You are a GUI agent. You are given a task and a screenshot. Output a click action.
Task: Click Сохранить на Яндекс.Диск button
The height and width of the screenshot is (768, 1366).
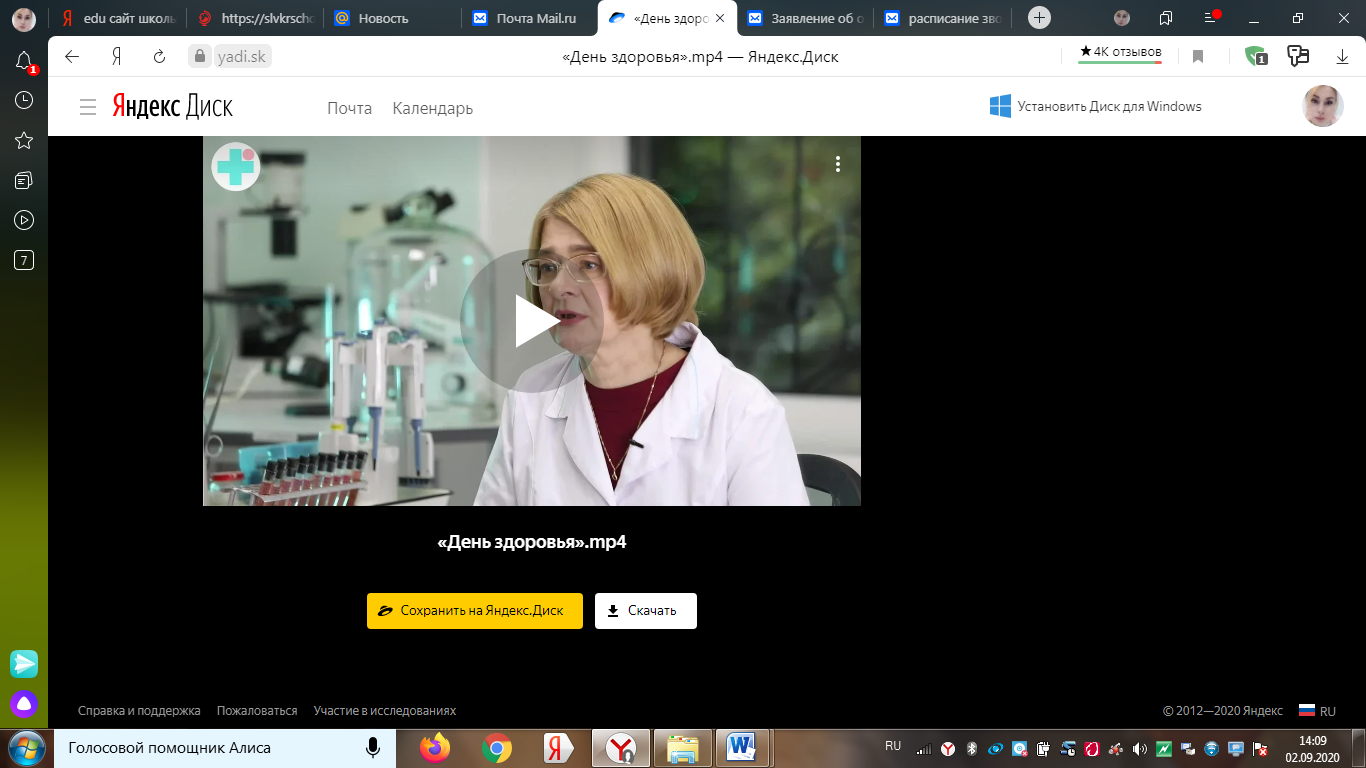tap(474, 611)
